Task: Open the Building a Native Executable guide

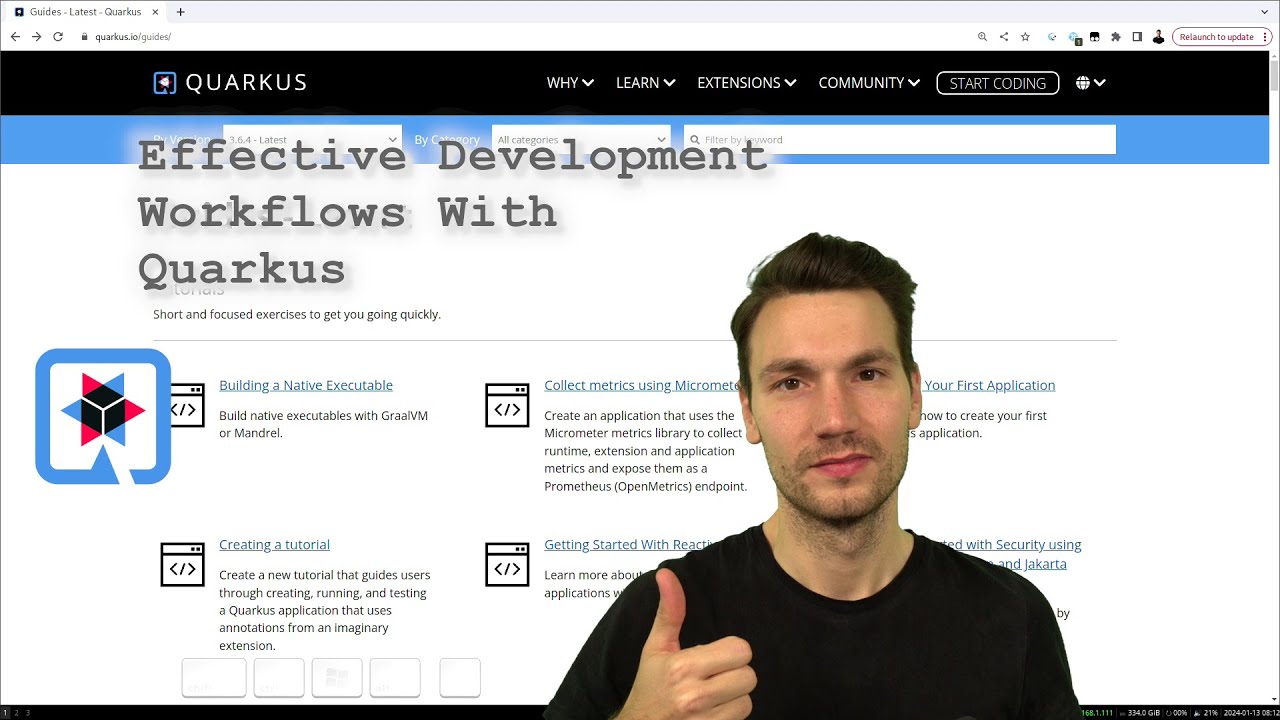Action: [x=306, y=385]
